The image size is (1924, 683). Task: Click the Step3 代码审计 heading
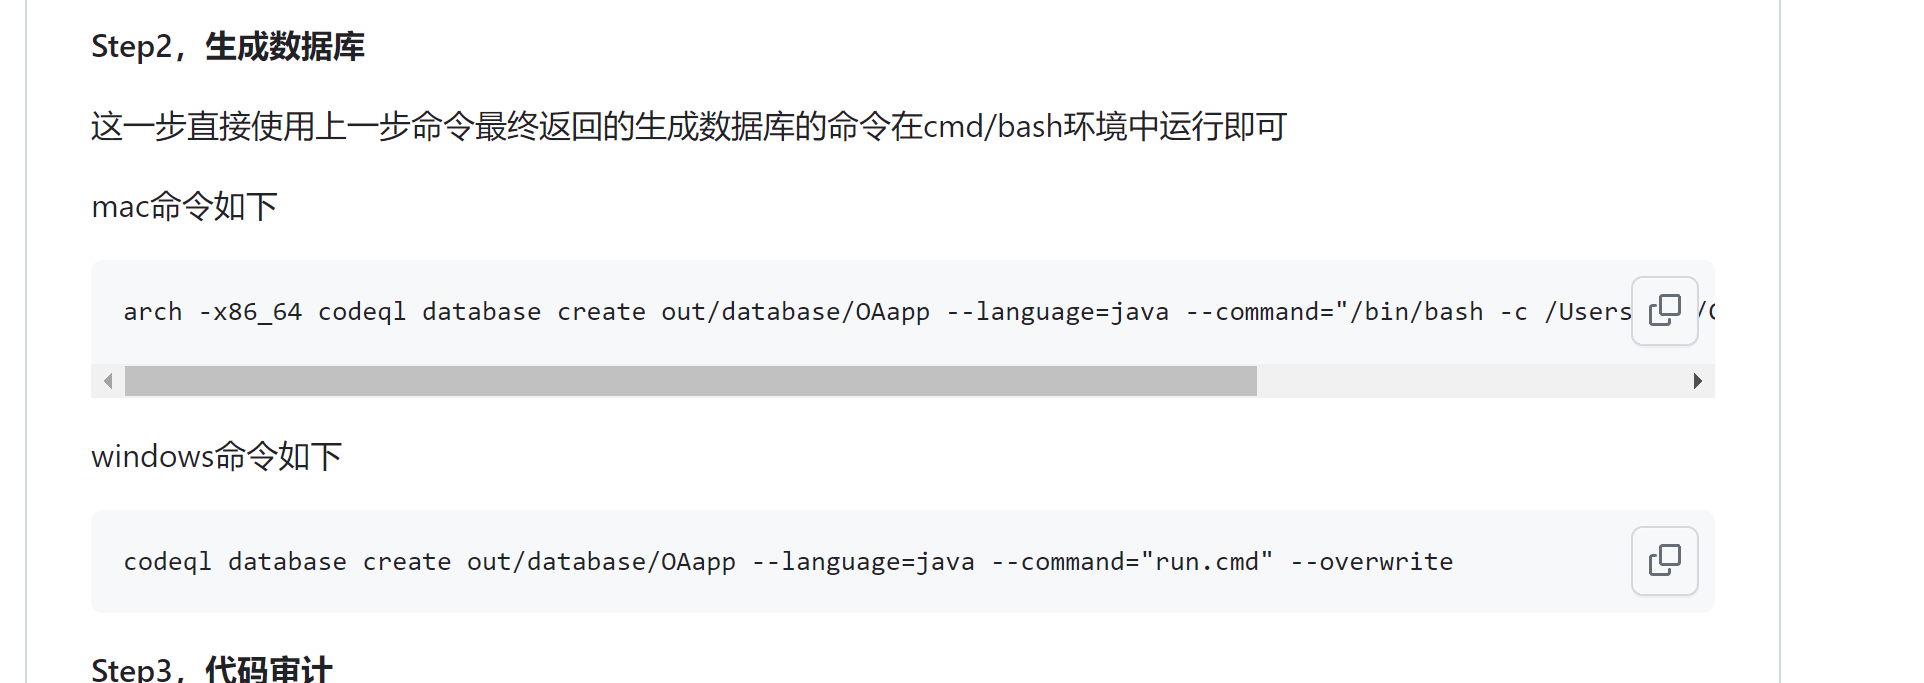pos(212,668)
